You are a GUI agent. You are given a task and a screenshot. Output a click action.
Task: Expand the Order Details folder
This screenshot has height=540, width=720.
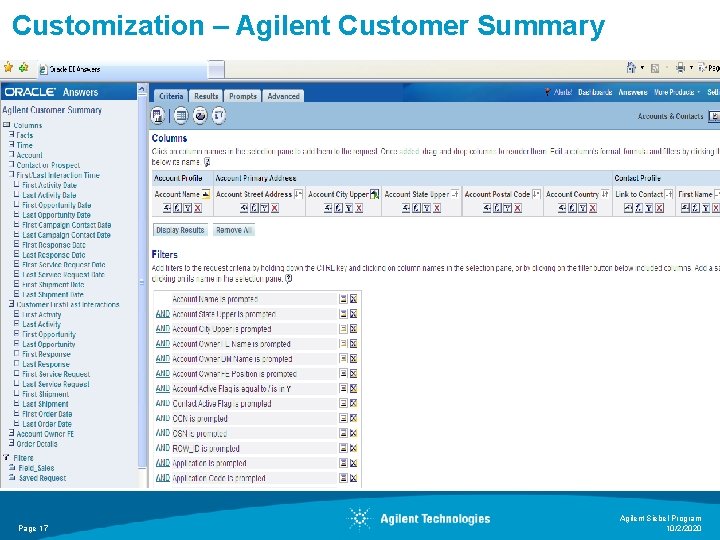click(11, 444)
